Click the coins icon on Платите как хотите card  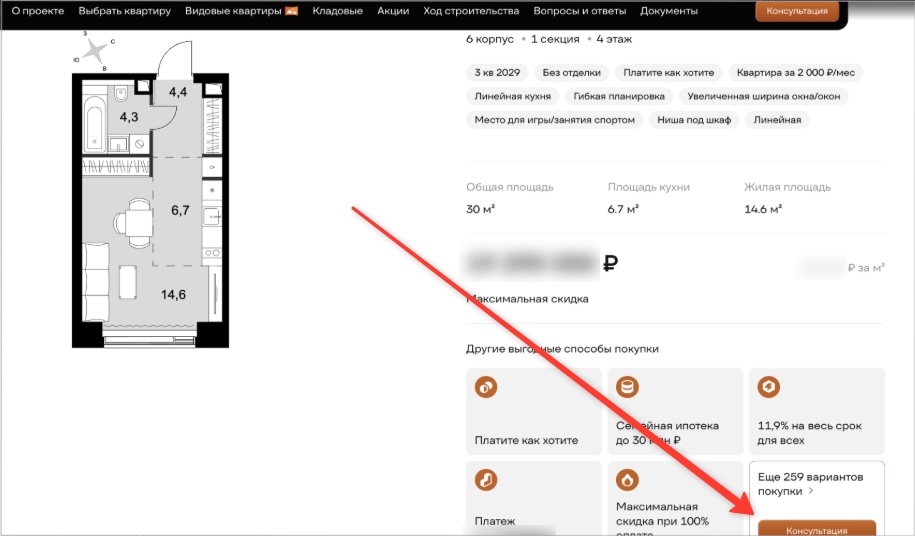tap(486, 387)
